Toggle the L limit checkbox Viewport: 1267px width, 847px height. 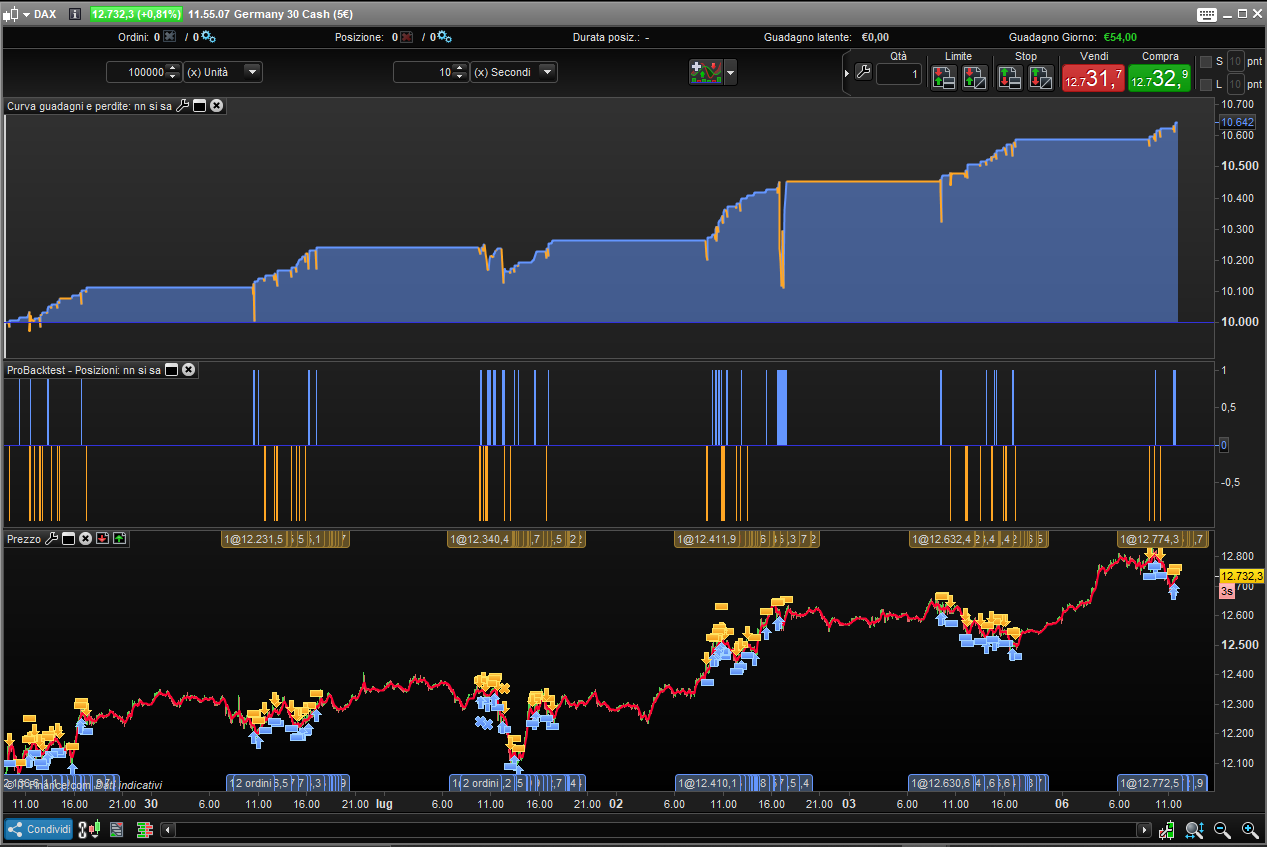coord(1205,85)
